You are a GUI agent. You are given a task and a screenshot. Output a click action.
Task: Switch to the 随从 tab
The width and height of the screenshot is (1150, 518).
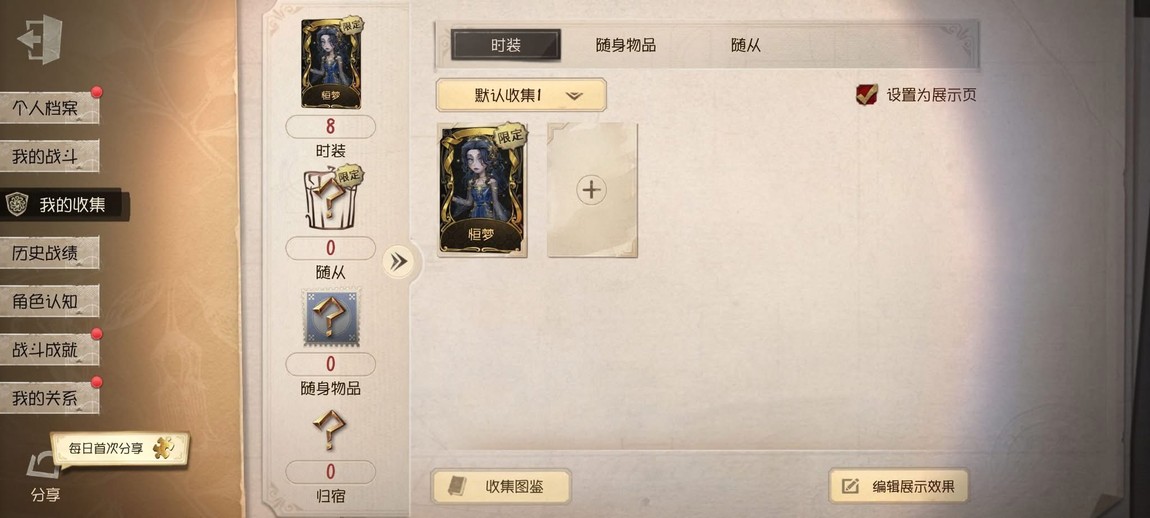point(746,45)
